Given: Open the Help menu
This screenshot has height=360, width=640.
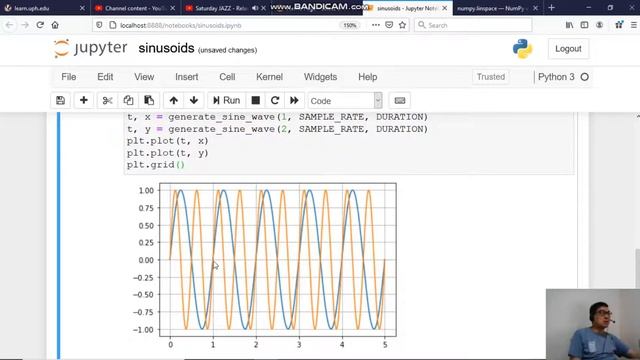Looking at the screenshot, I should coord(367,77).
